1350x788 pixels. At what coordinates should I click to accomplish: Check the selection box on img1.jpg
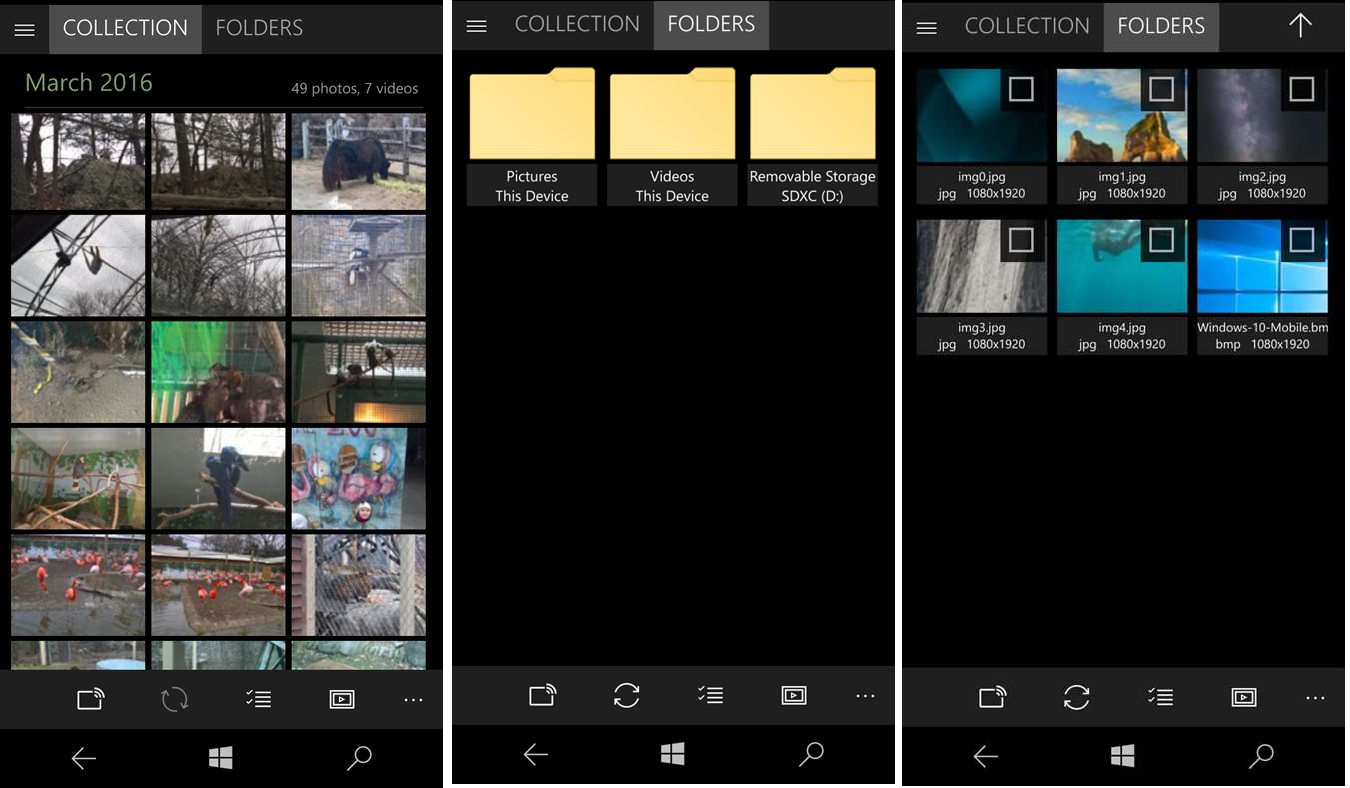pyautogui.click(x=1161, y=90)
